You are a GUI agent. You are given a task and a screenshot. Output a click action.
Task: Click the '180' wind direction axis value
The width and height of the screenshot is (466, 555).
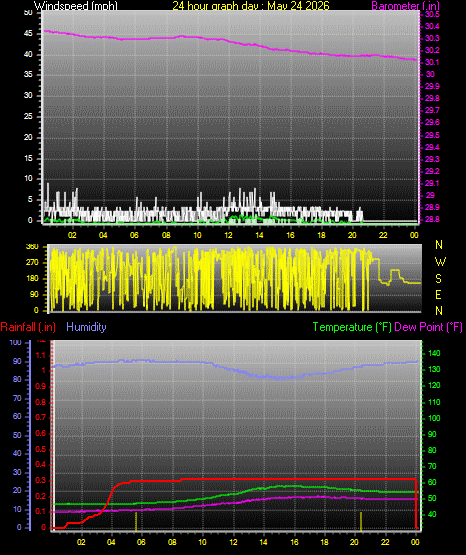coord(32,279)
